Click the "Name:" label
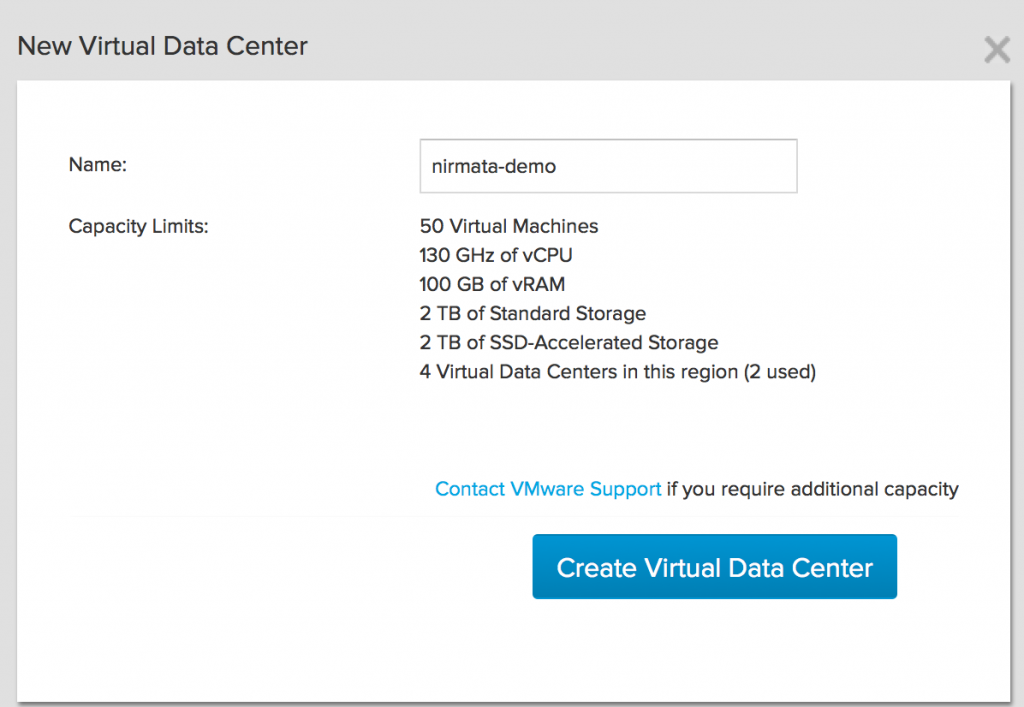 (98, 165)
